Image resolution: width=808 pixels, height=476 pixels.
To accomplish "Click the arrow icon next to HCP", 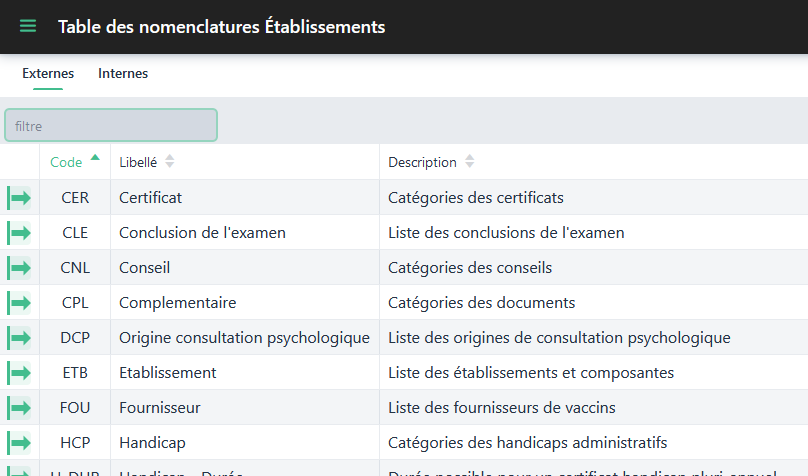I will click(x=19, y=443).
